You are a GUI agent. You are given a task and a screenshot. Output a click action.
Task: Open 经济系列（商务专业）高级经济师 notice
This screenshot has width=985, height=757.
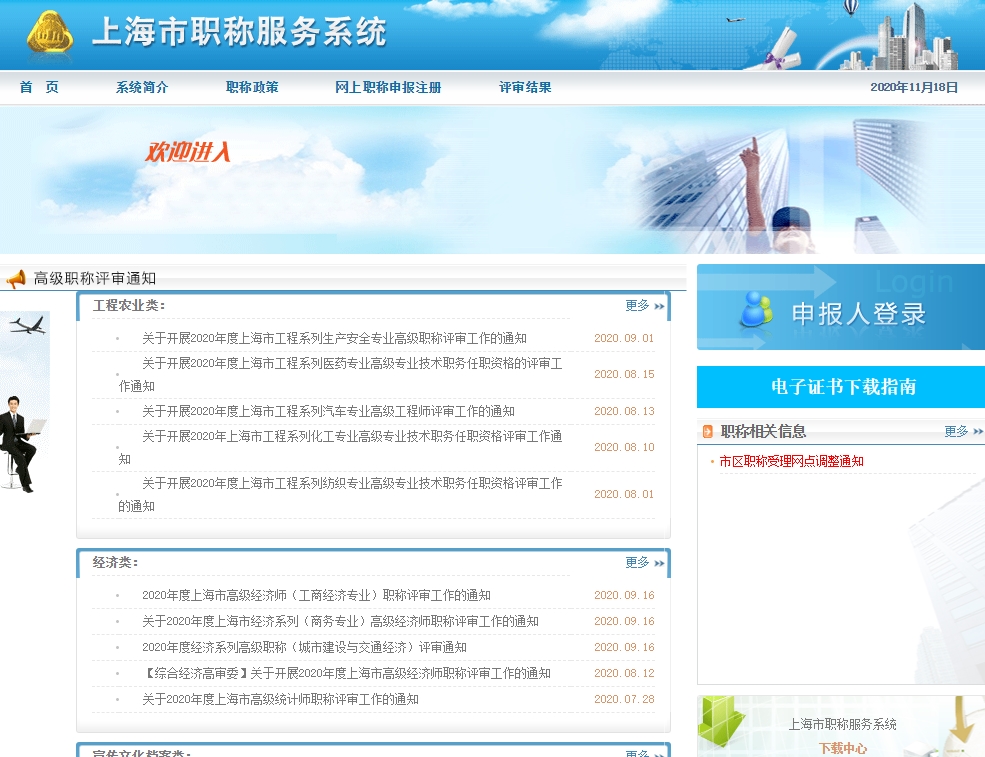(x=340, y=621)
